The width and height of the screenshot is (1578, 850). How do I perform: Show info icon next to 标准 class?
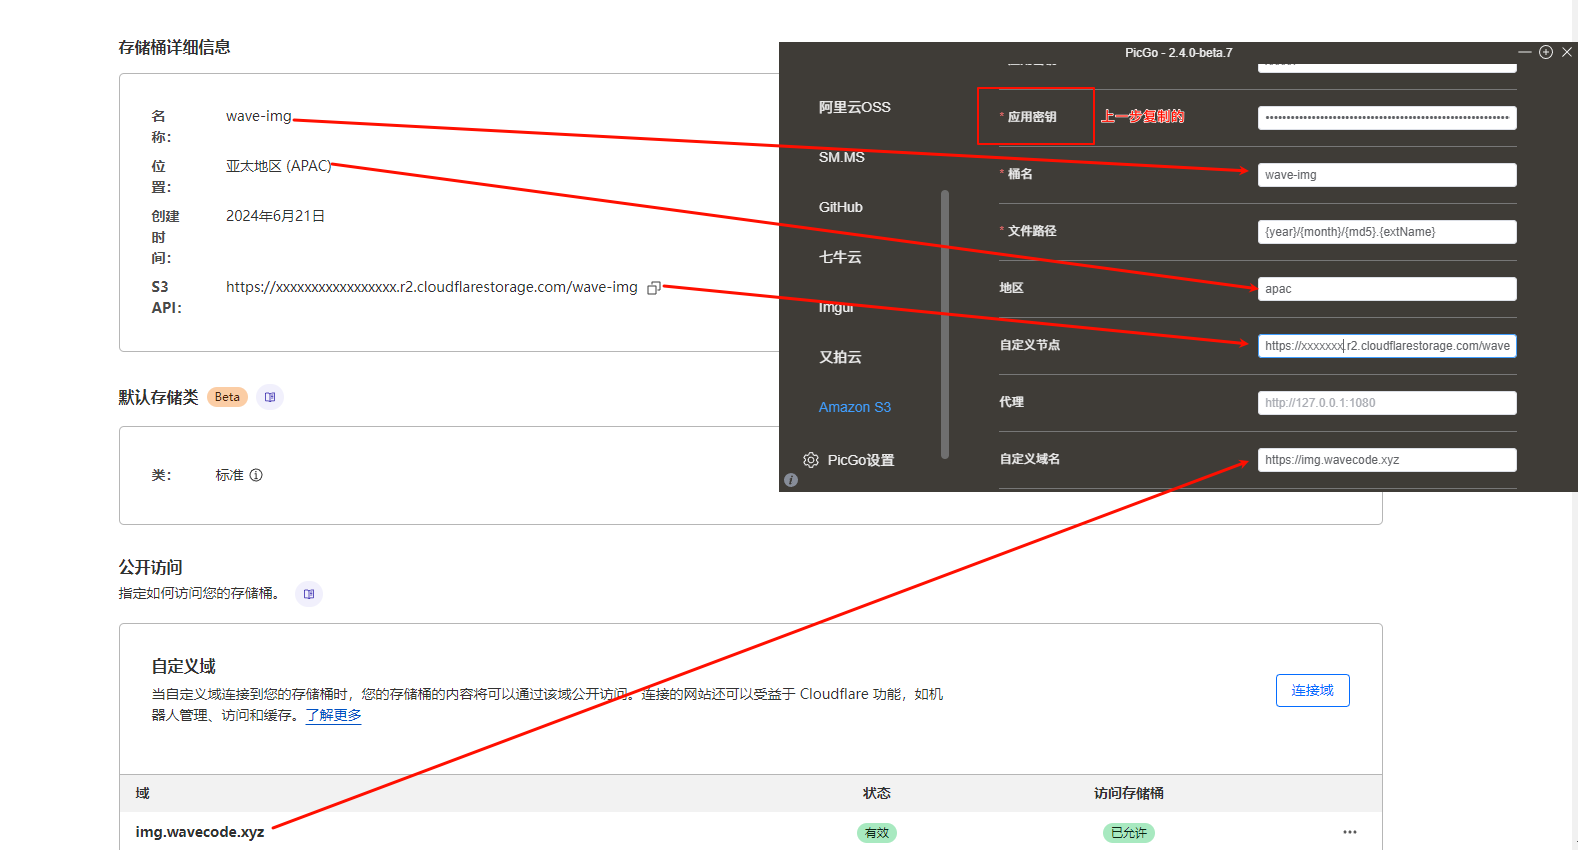tap(256, 475)
